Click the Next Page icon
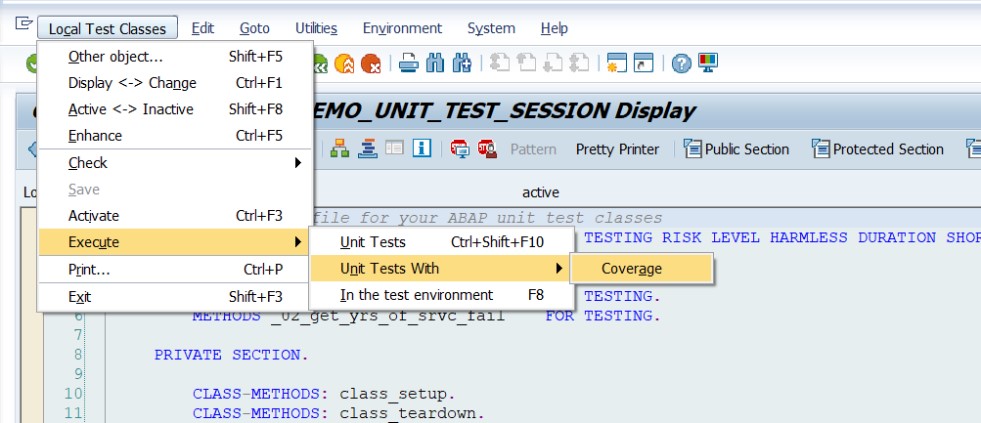The height and width of the screenshot is (423, 981). 552,63
